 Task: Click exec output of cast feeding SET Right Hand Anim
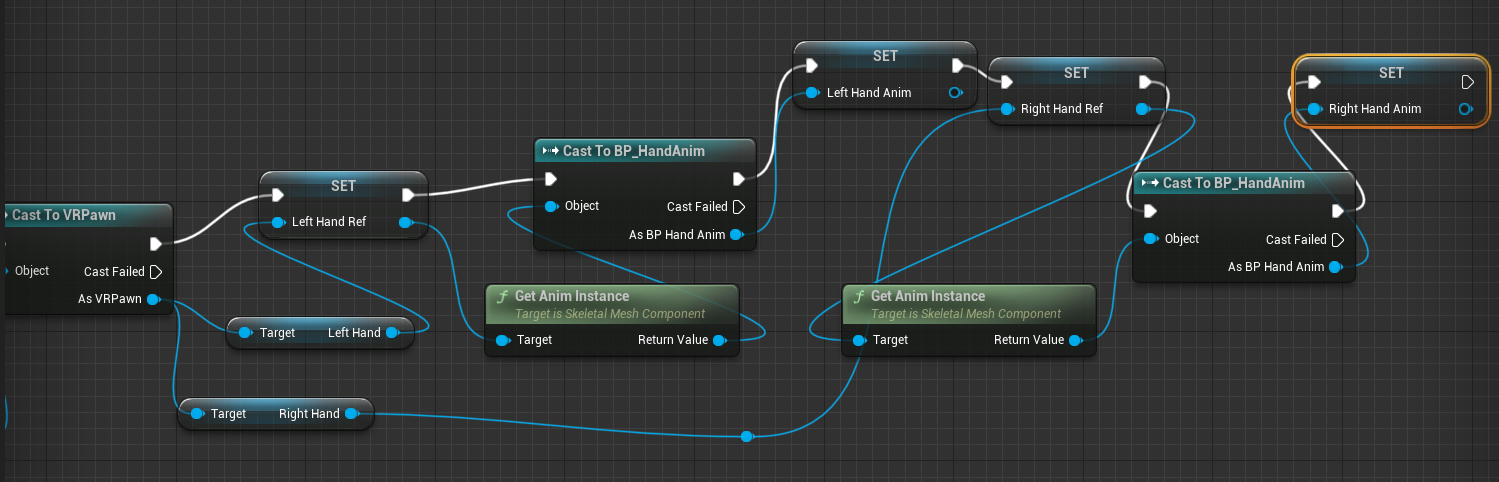pos(1338,211)
